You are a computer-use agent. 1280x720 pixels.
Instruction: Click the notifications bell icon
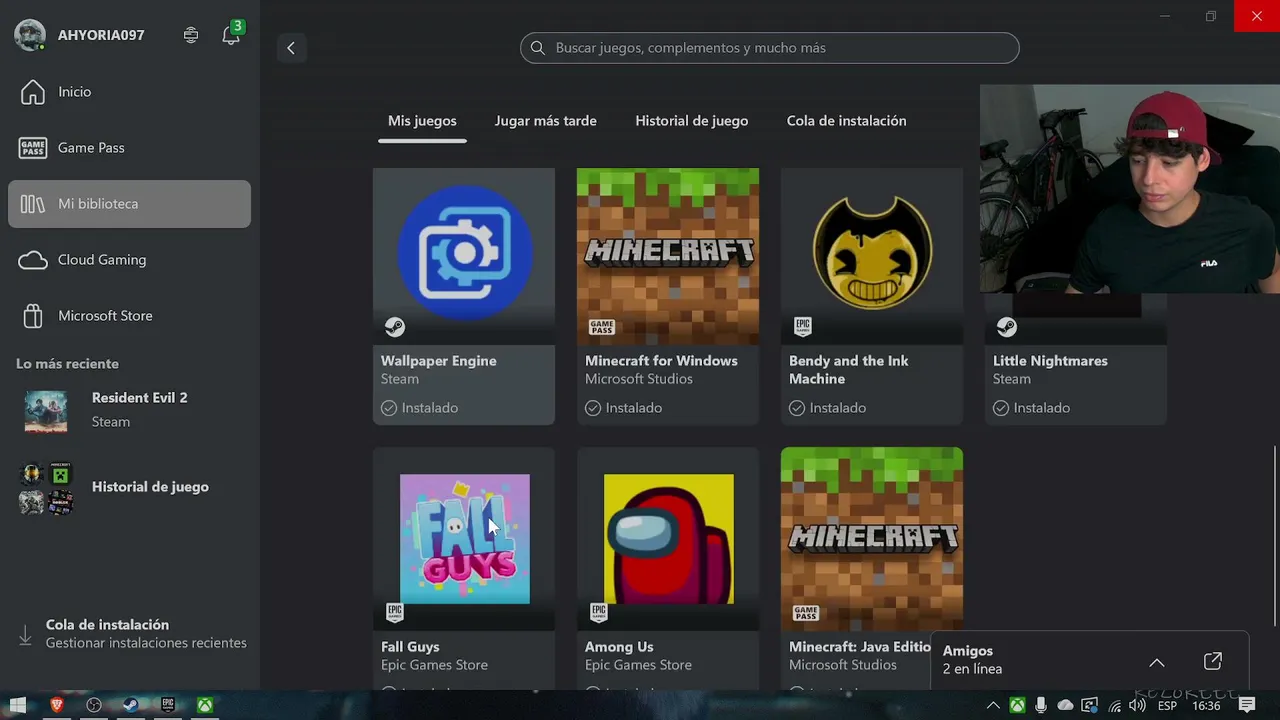tap(231, 36)
